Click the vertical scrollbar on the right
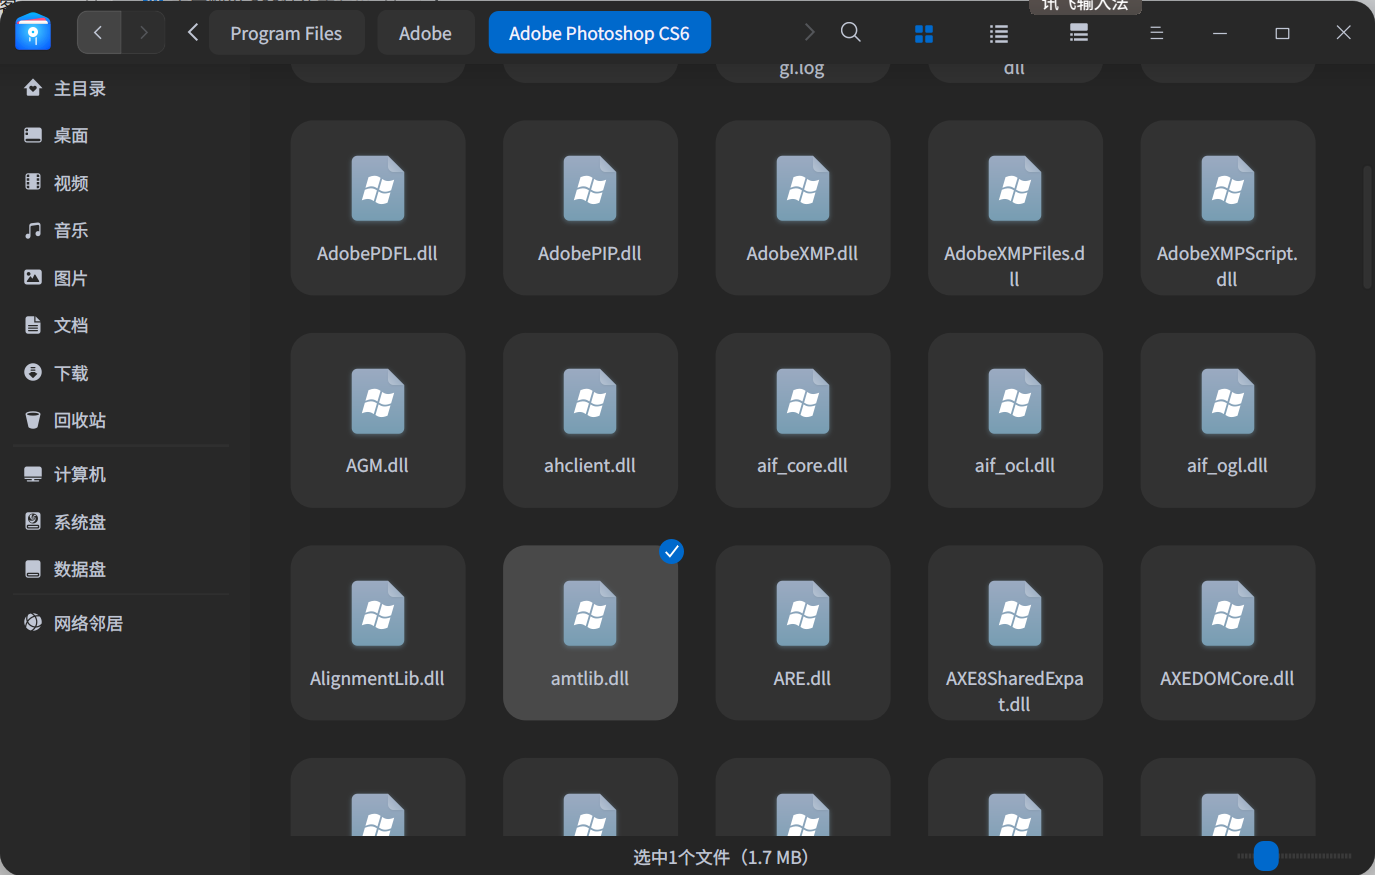1375x875 pixels. coord(1367,227)
